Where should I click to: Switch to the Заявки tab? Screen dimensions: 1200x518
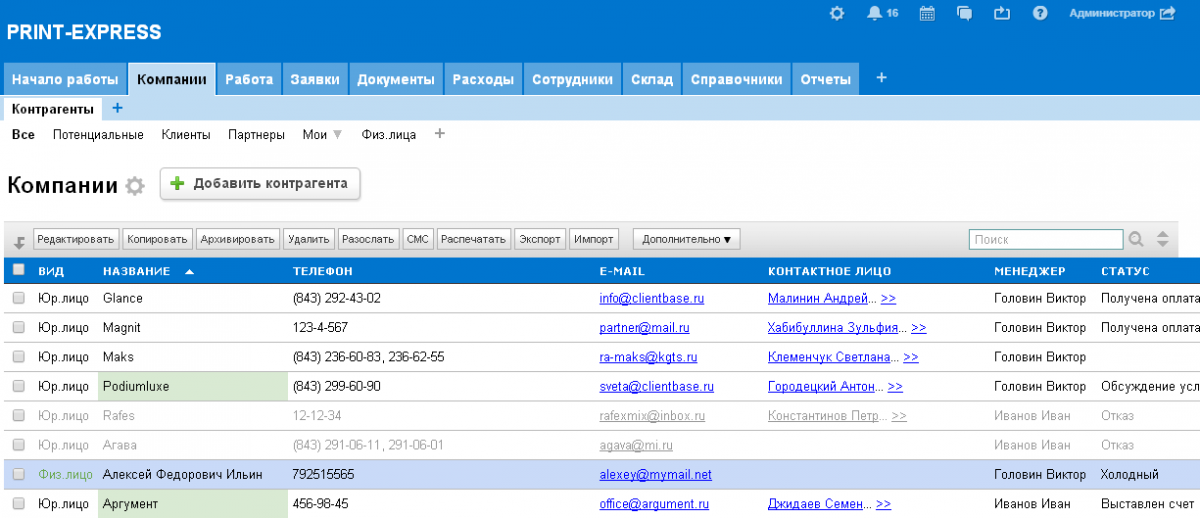(315, 79)
